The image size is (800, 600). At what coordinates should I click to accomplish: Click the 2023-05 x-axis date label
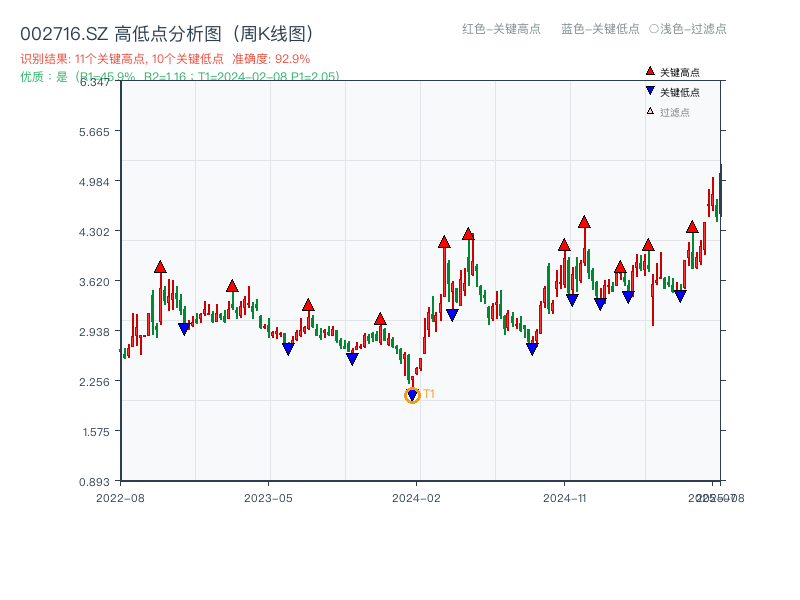click(x=268, y=498)
